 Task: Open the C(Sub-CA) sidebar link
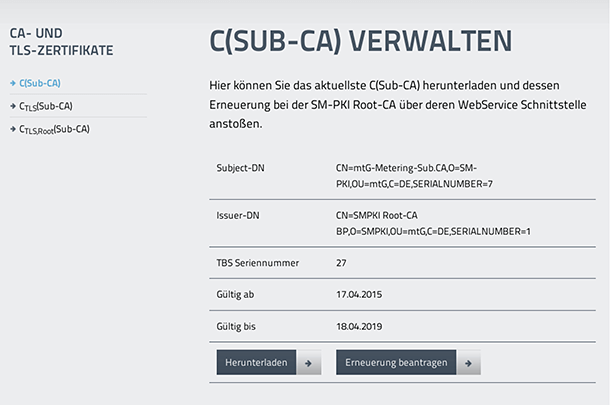point(40,83)
